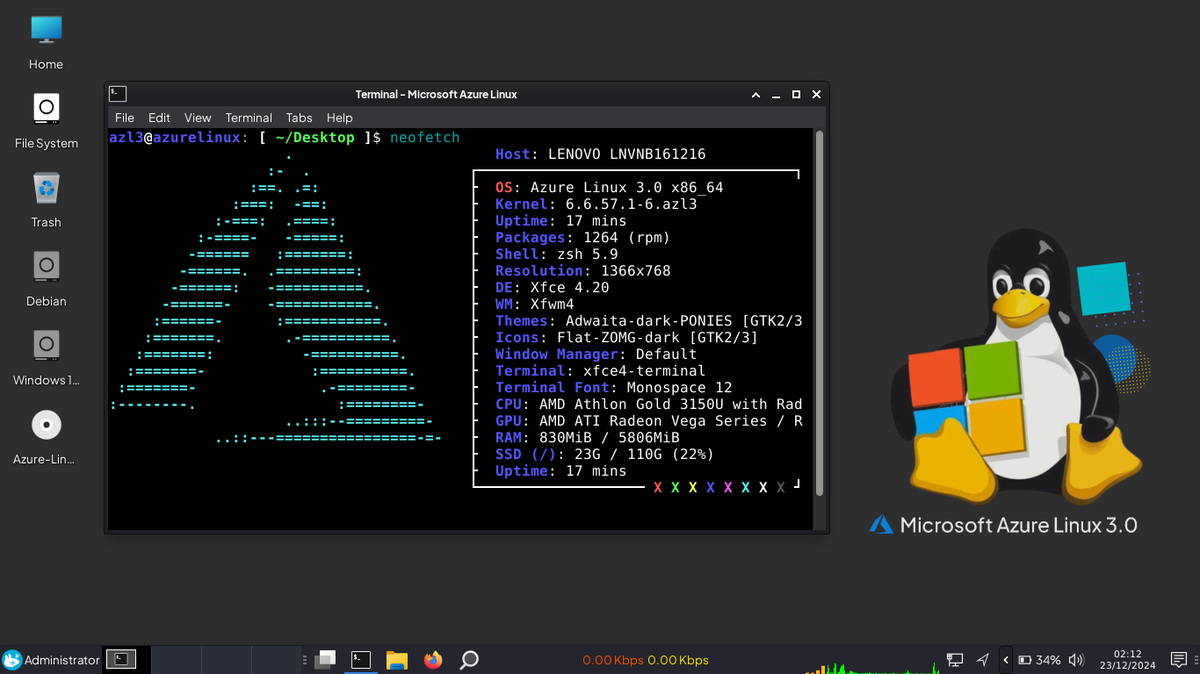
Task: Open the file manager from the taskbar
Action: (397, 660)
